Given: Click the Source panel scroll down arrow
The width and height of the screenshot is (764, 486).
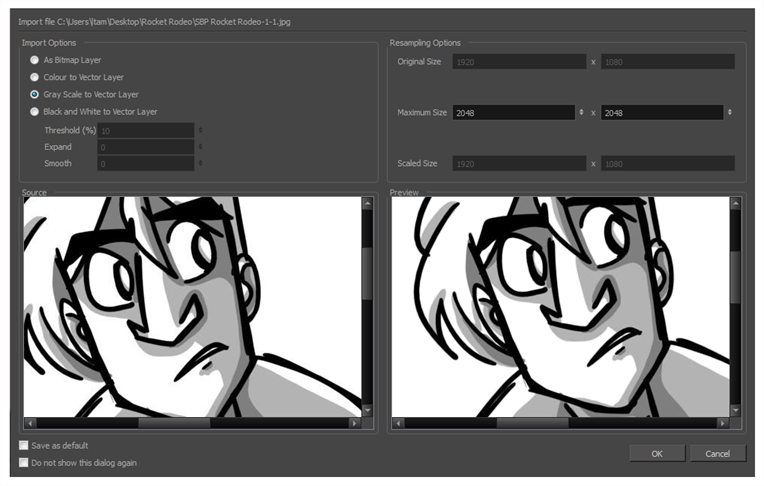Looking at the screenshot, I should click(367, 410).
